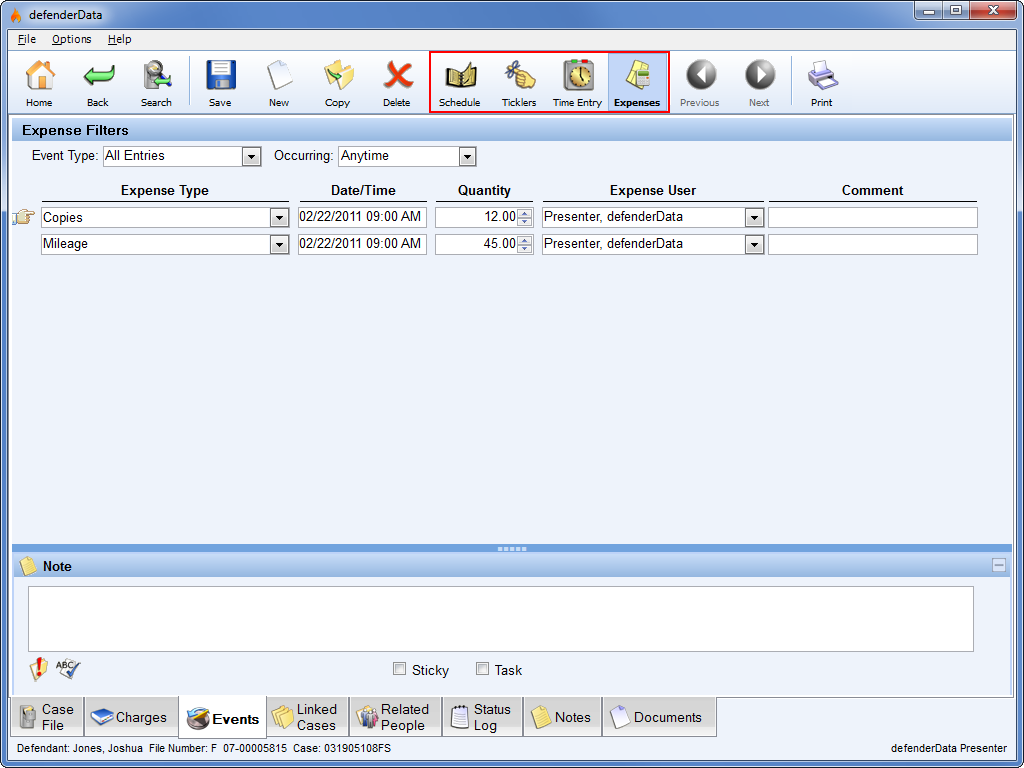1024x768 pixels.
Task: Create a New record
Action: click(279, 83)
